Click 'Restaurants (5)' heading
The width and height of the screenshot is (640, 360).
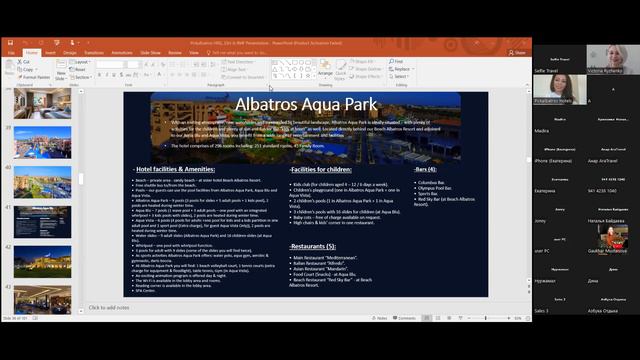pos(313,247)
